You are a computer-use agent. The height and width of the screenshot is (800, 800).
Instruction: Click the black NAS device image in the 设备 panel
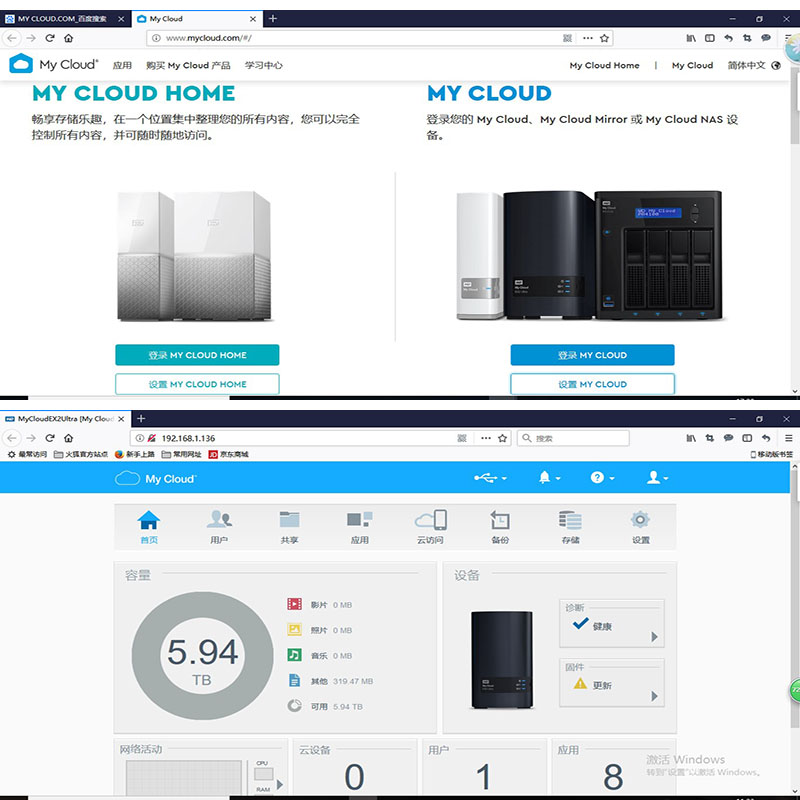point(502,660)
